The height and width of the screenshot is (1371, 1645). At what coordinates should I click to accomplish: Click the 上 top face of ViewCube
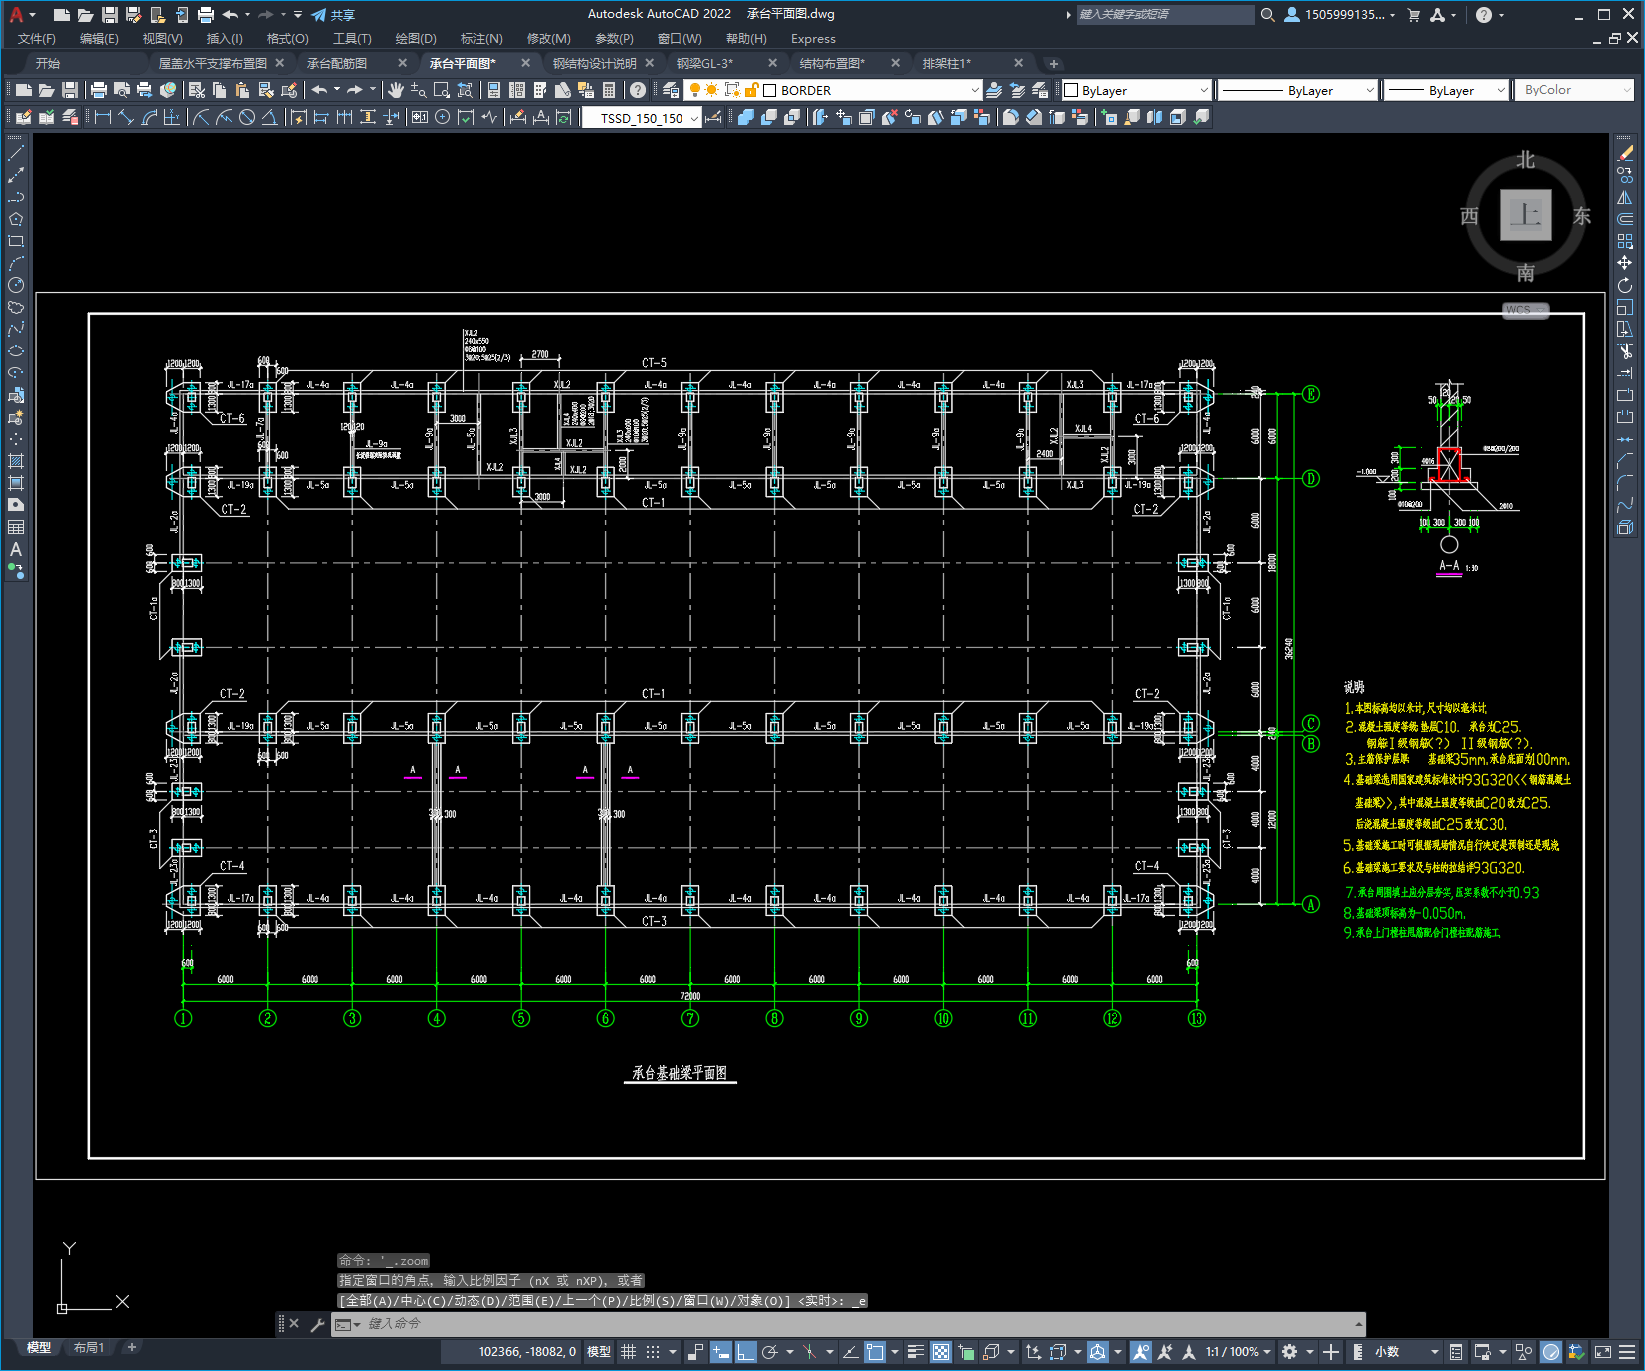pyautogui.click(x=1526, y=215)
